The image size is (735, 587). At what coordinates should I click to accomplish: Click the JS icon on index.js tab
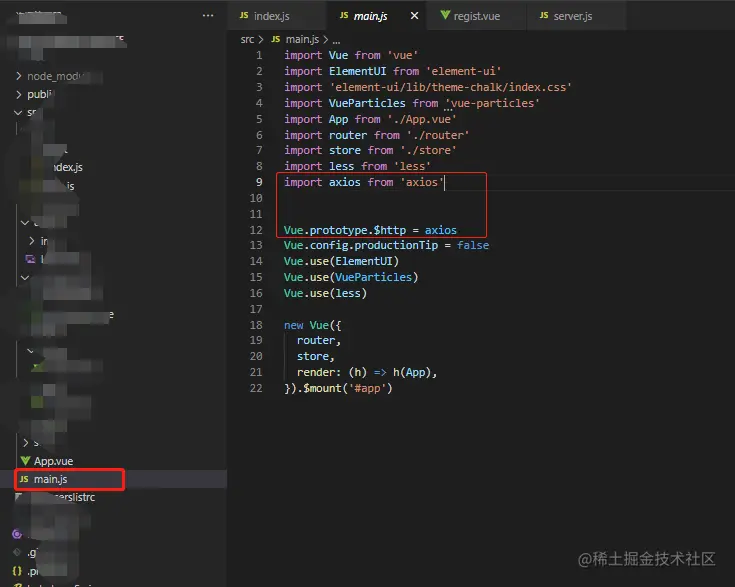tap(244, 15)
